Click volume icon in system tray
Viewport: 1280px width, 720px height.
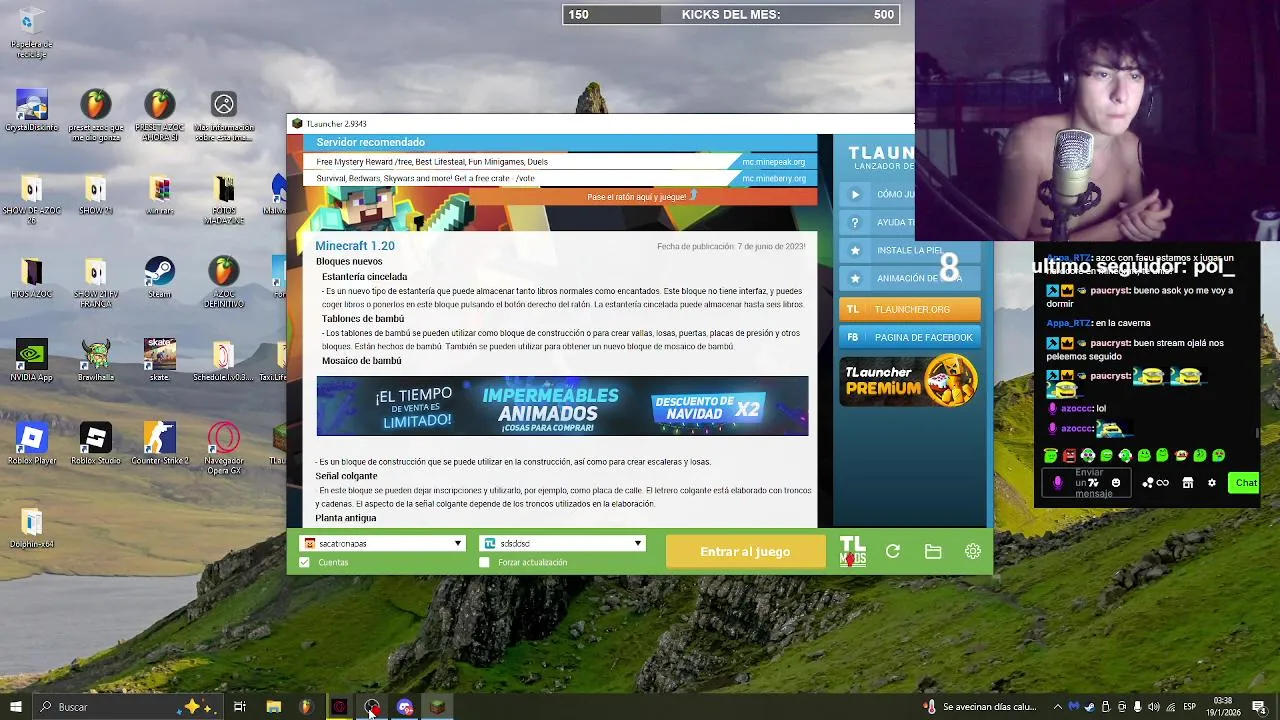pos(1153,707)
